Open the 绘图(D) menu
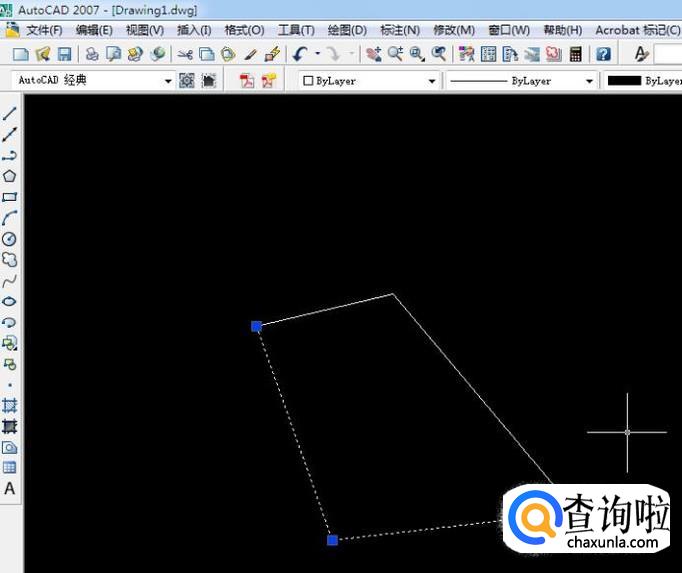 click(347, 30)
